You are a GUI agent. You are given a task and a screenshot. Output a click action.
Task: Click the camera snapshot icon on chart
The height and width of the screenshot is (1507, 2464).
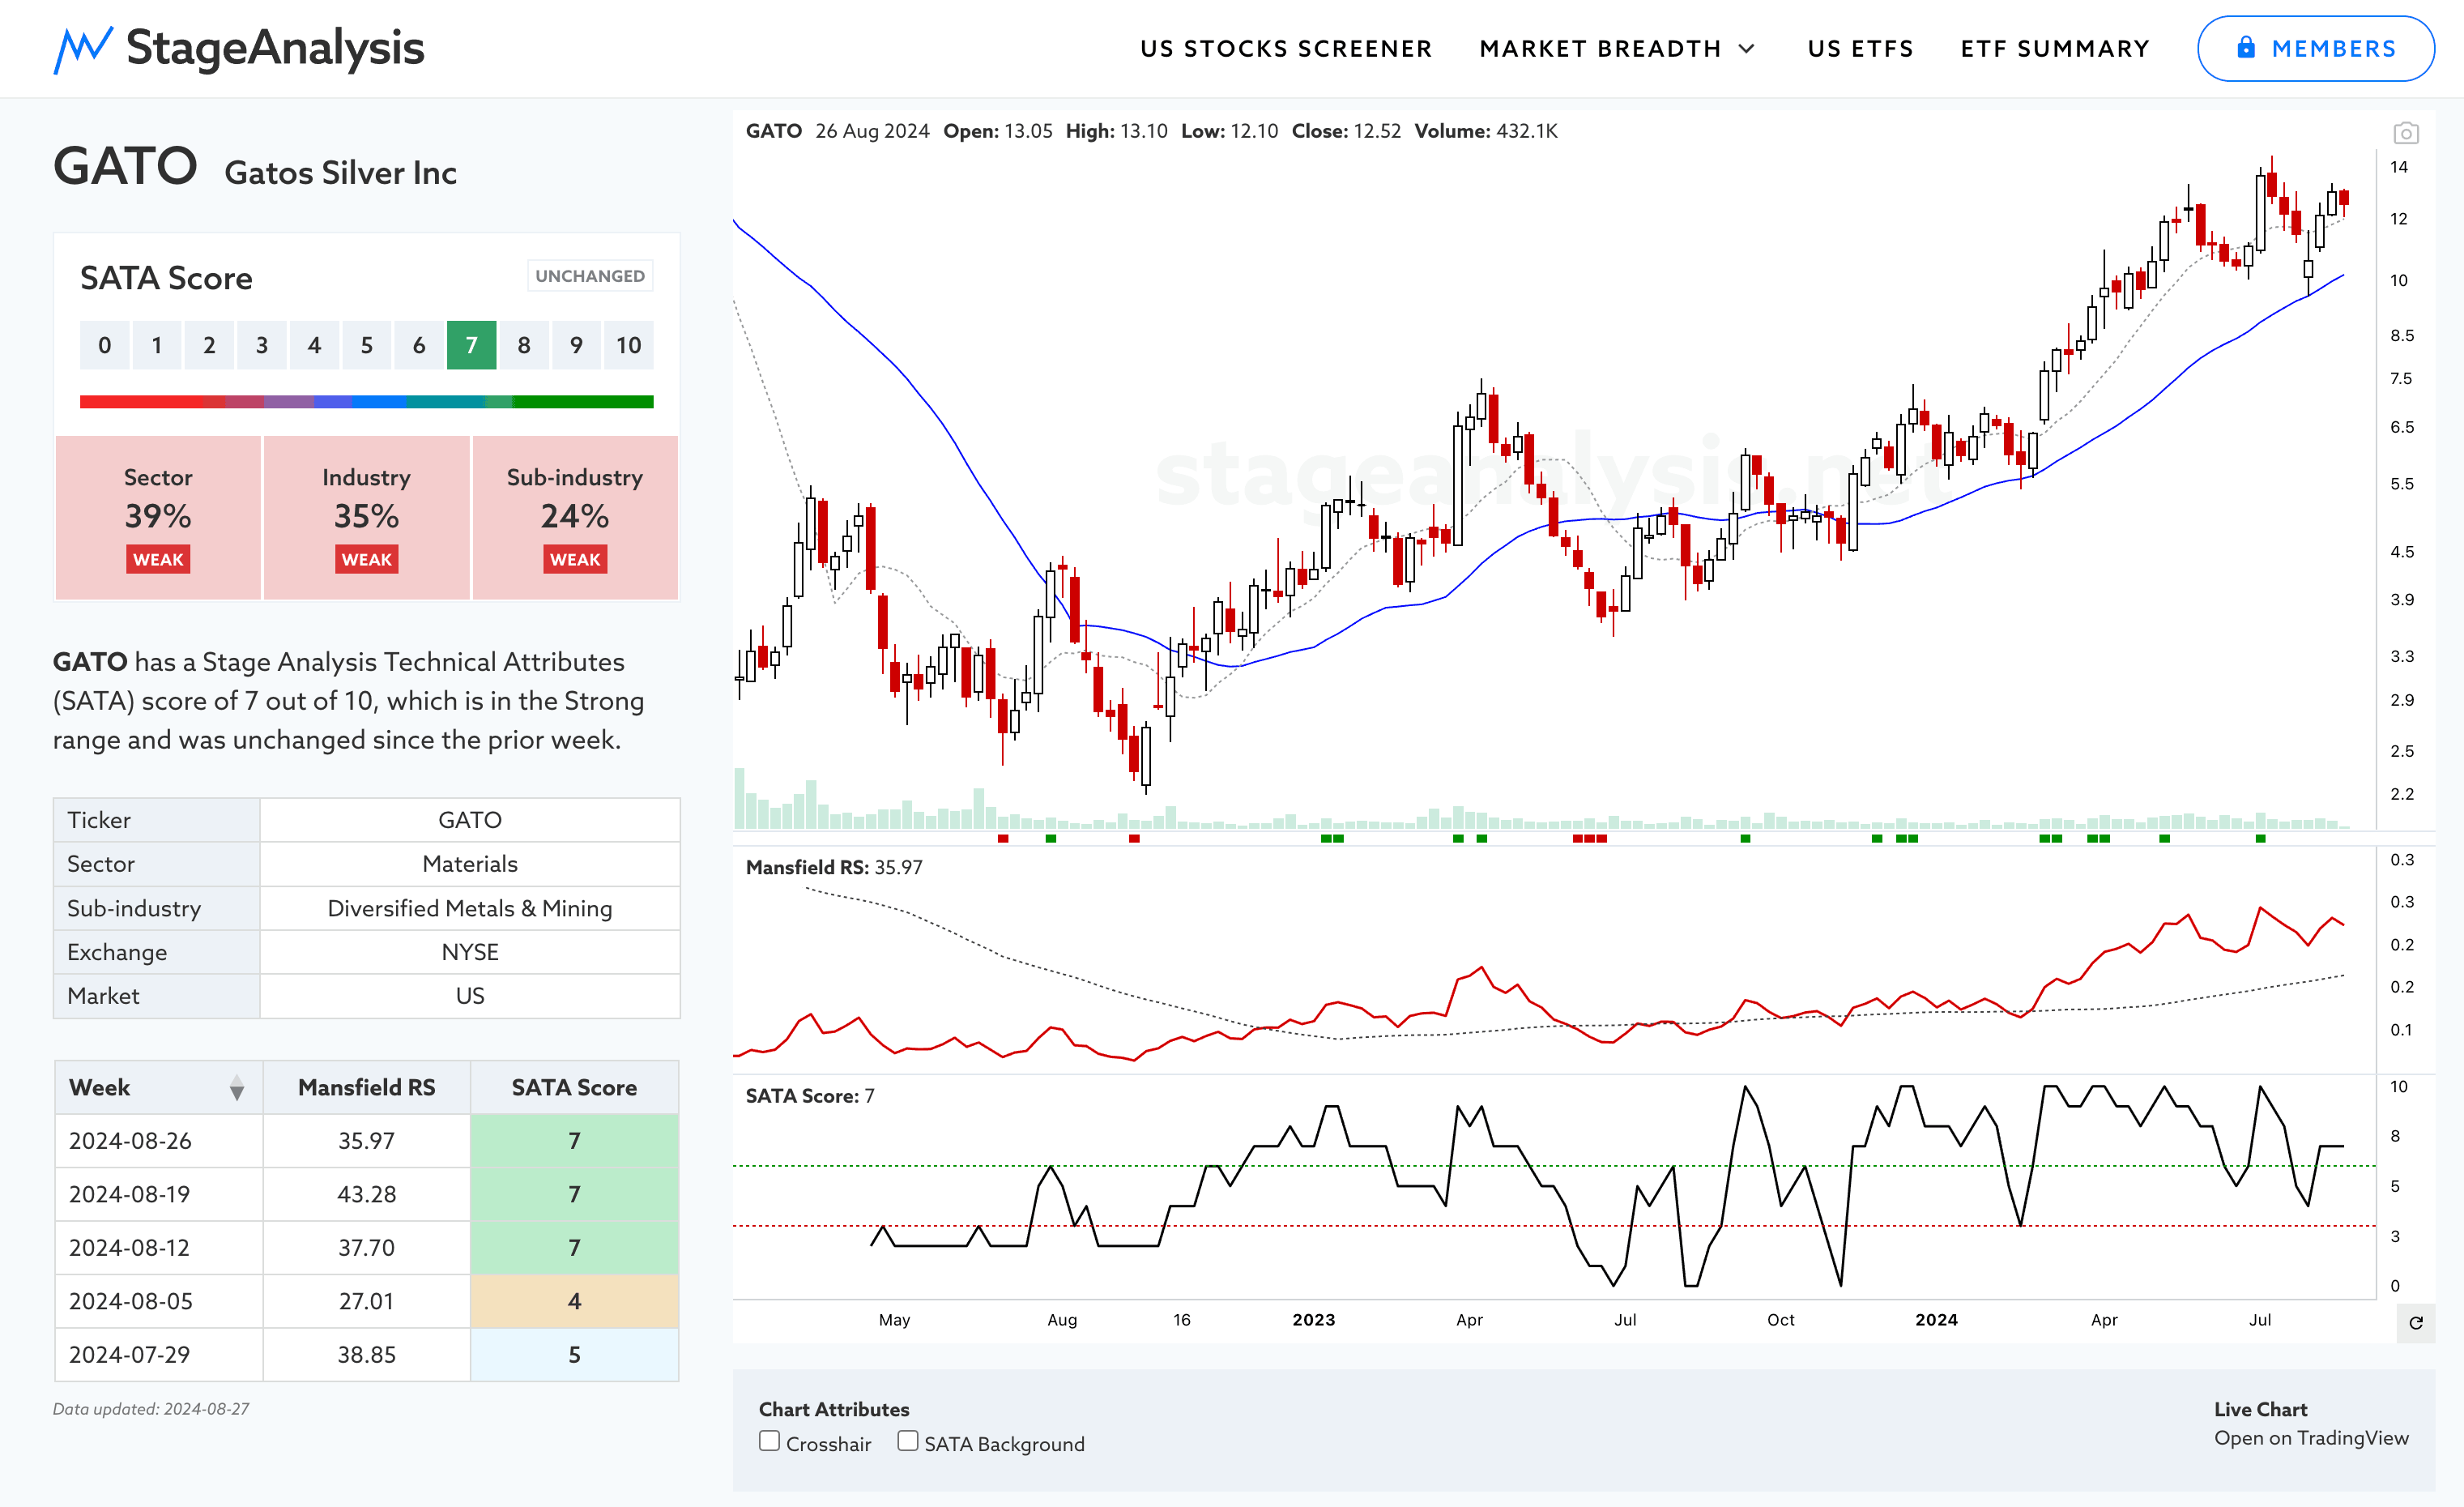(2405, 133)
